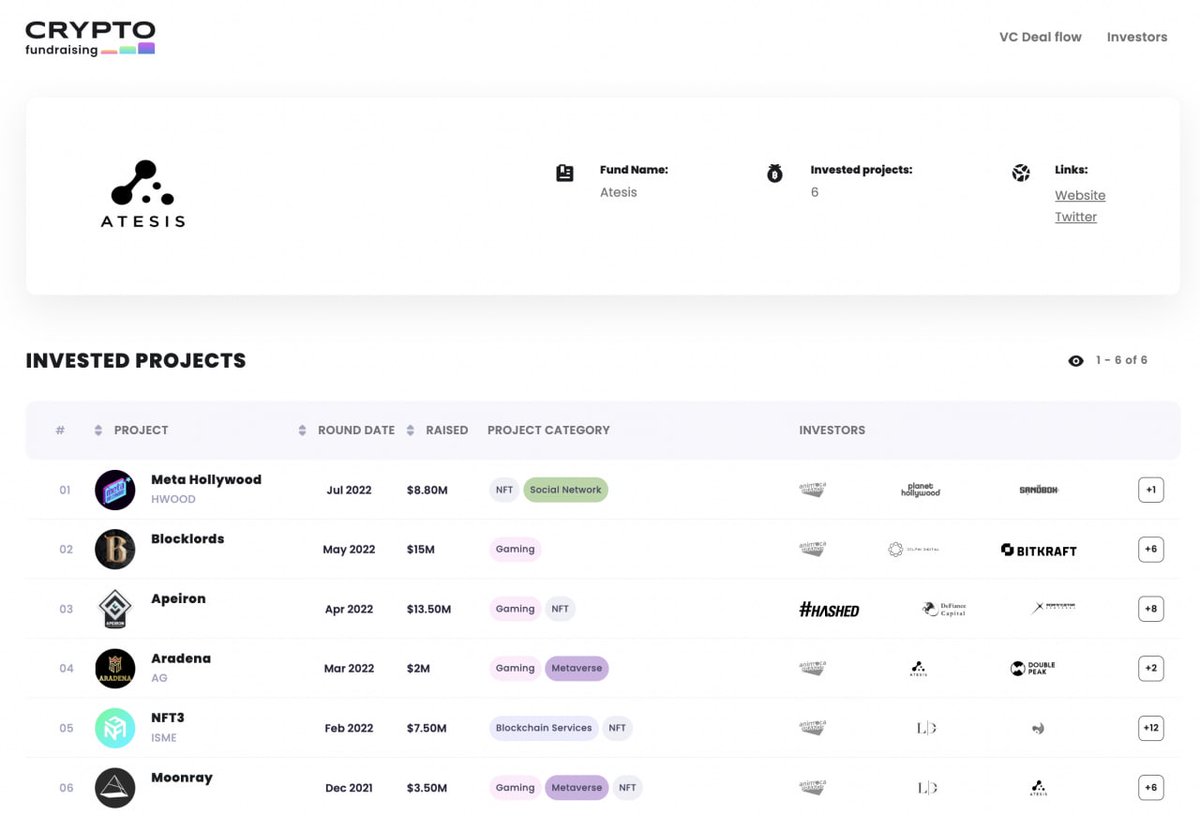Viewport: 1200px width, 816px height.
Task: Open the Blocklords project name
Action: pyautogui.click(x=187, y=539)
